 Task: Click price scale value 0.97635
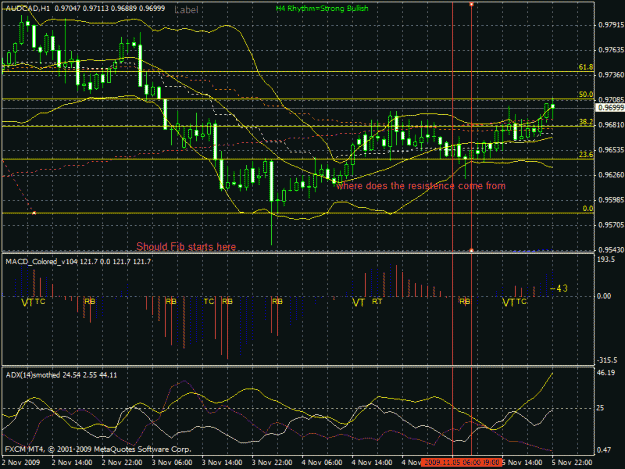coord(611,50)
